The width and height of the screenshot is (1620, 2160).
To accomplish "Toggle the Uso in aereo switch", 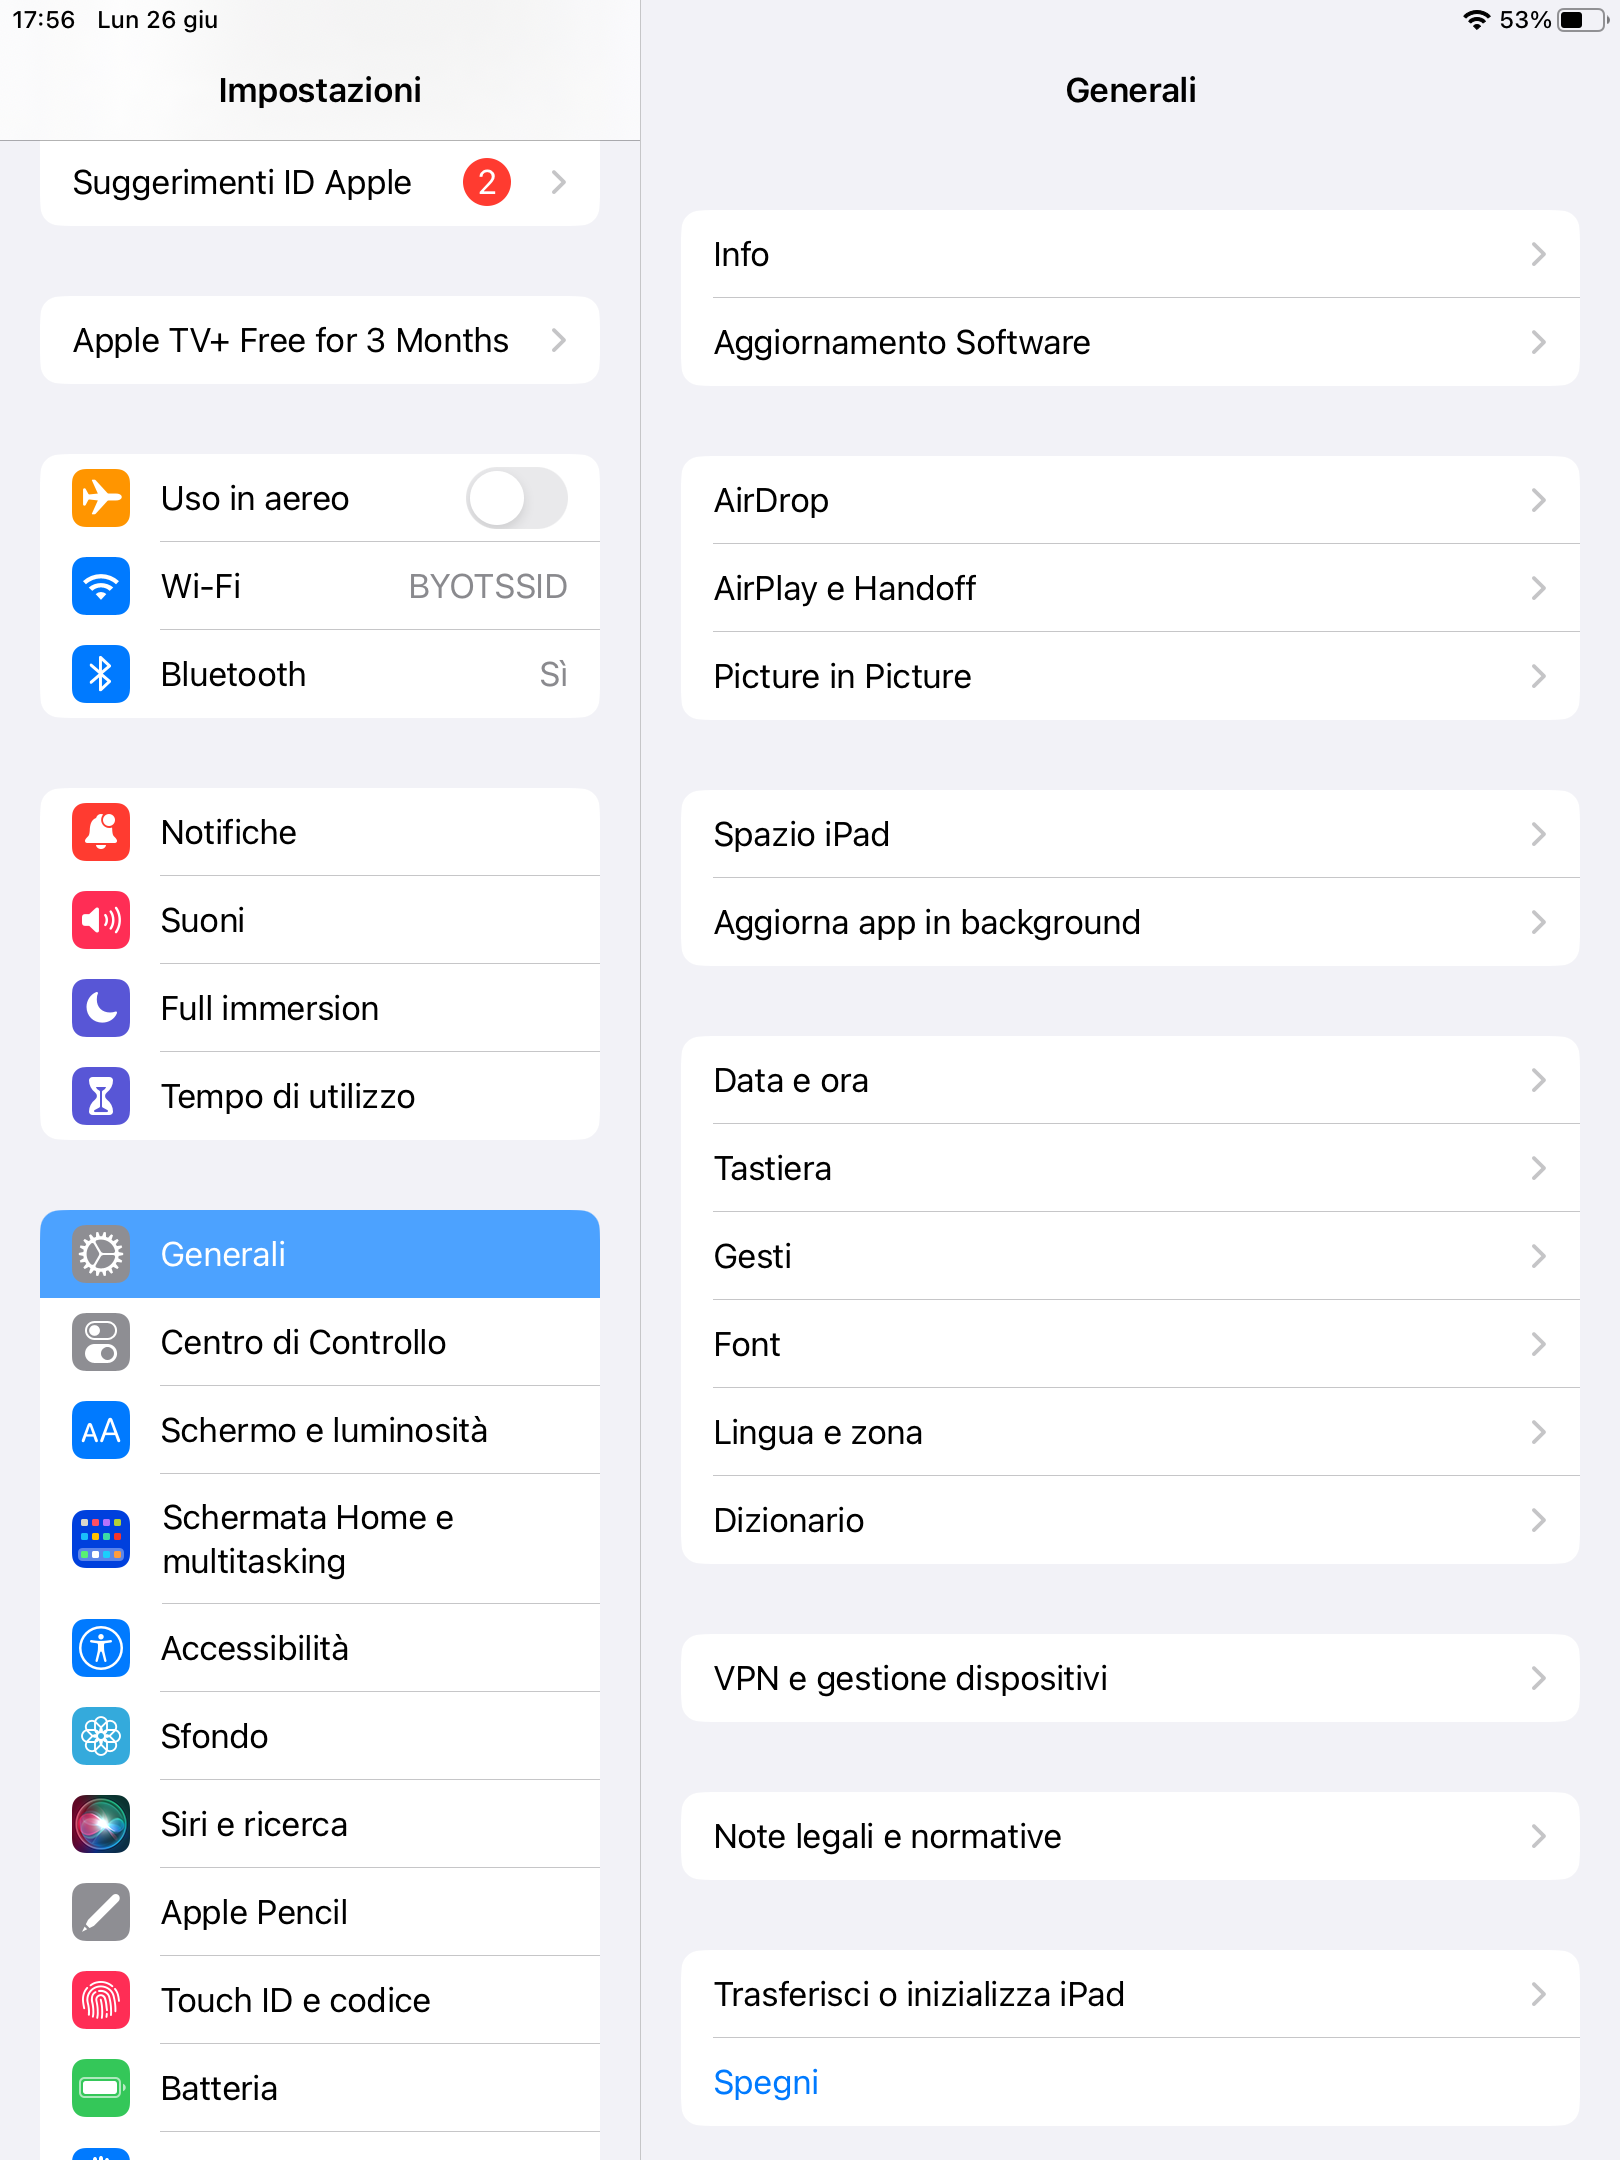I will pyautogui.click(x=516, y=498).
